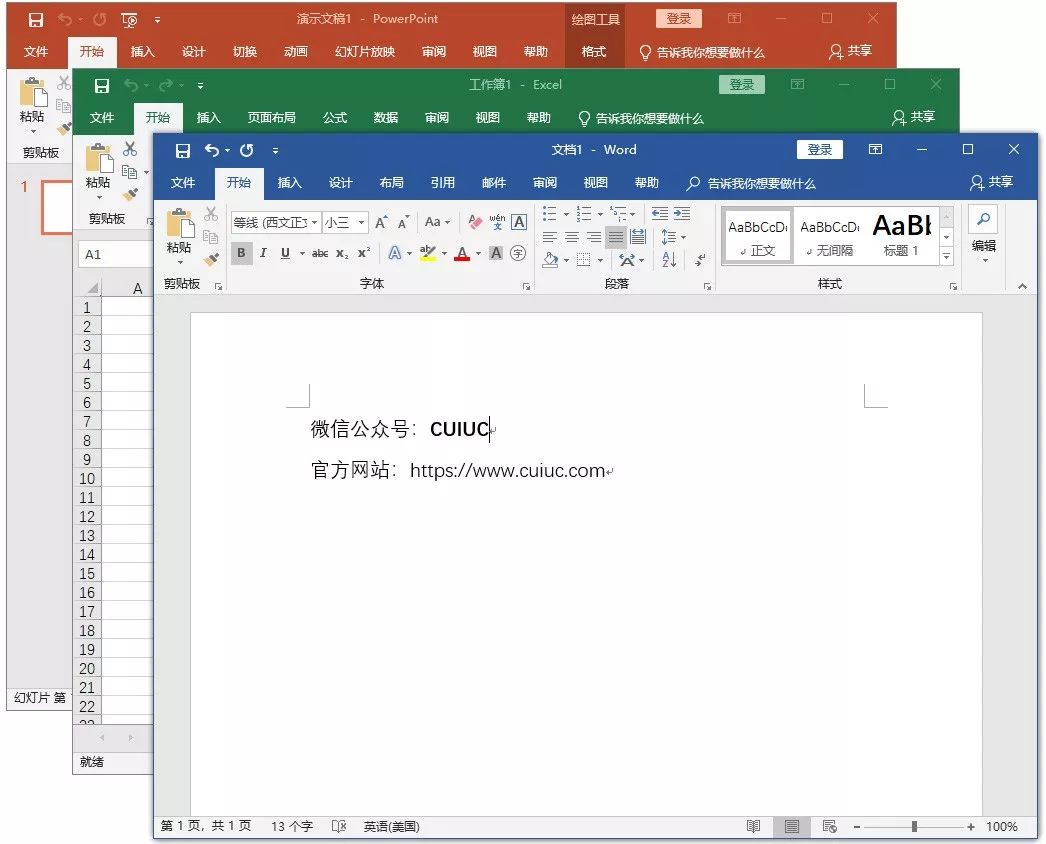Click the Ribbon Display Options icon in Word

[875, 149]
